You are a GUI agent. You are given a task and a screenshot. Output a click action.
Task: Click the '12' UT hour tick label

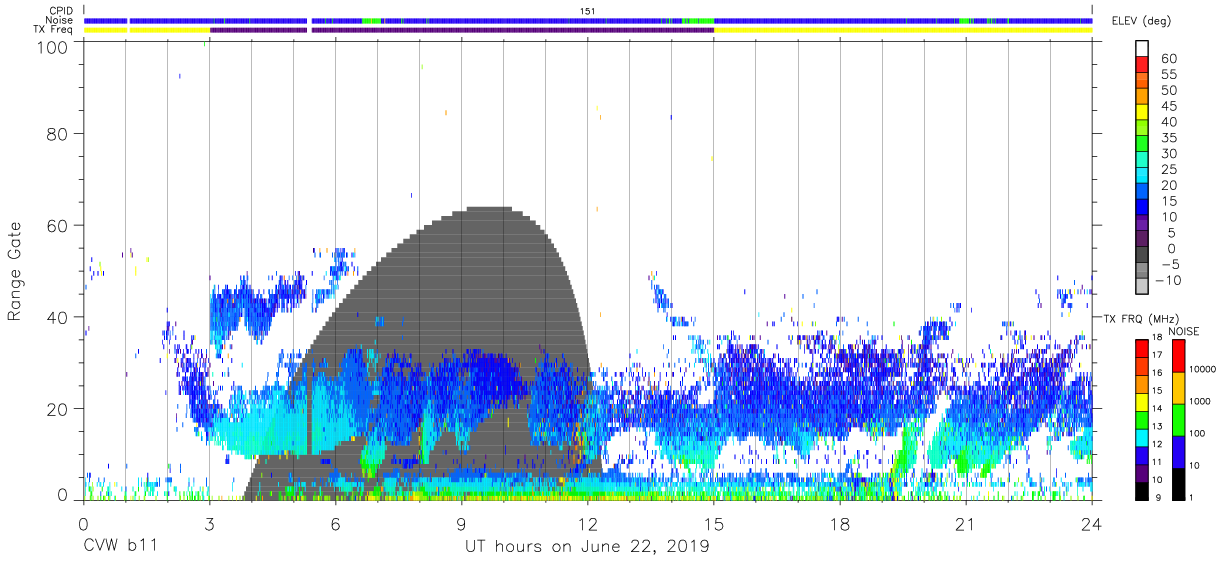point(587,524)
